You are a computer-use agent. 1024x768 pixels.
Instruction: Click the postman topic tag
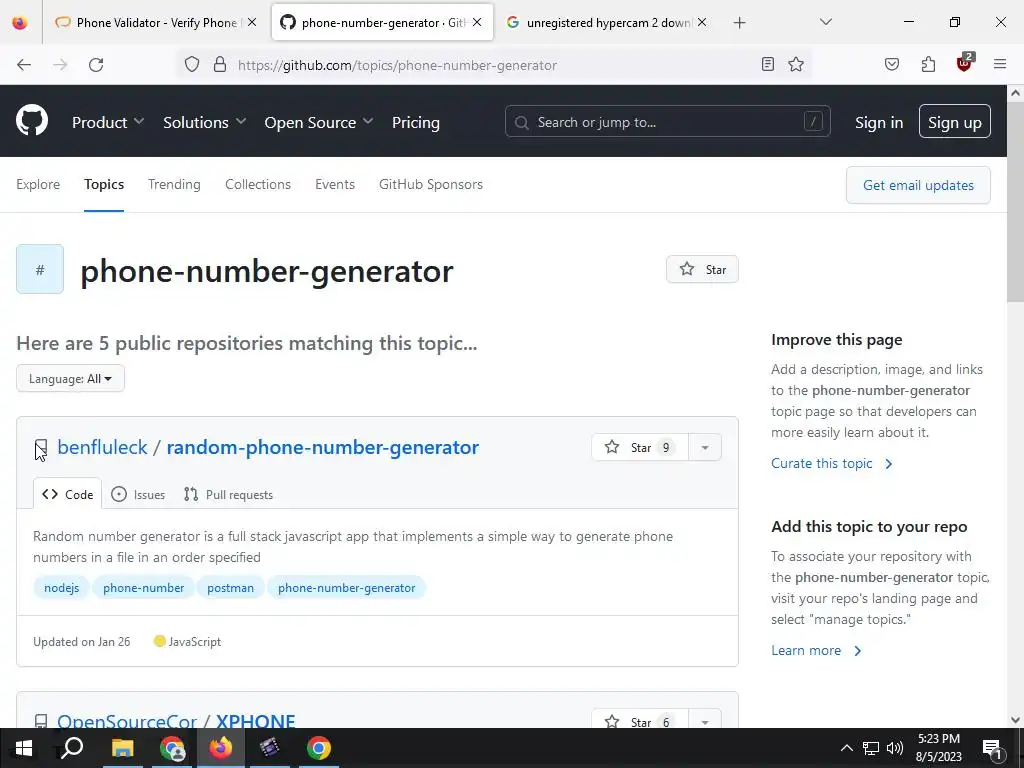[231, 588]
